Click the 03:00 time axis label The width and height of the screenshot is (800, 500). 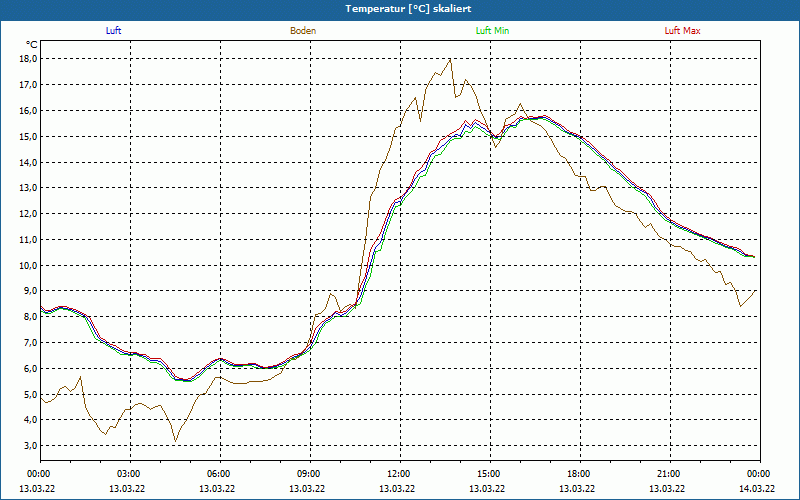point(129,474)
